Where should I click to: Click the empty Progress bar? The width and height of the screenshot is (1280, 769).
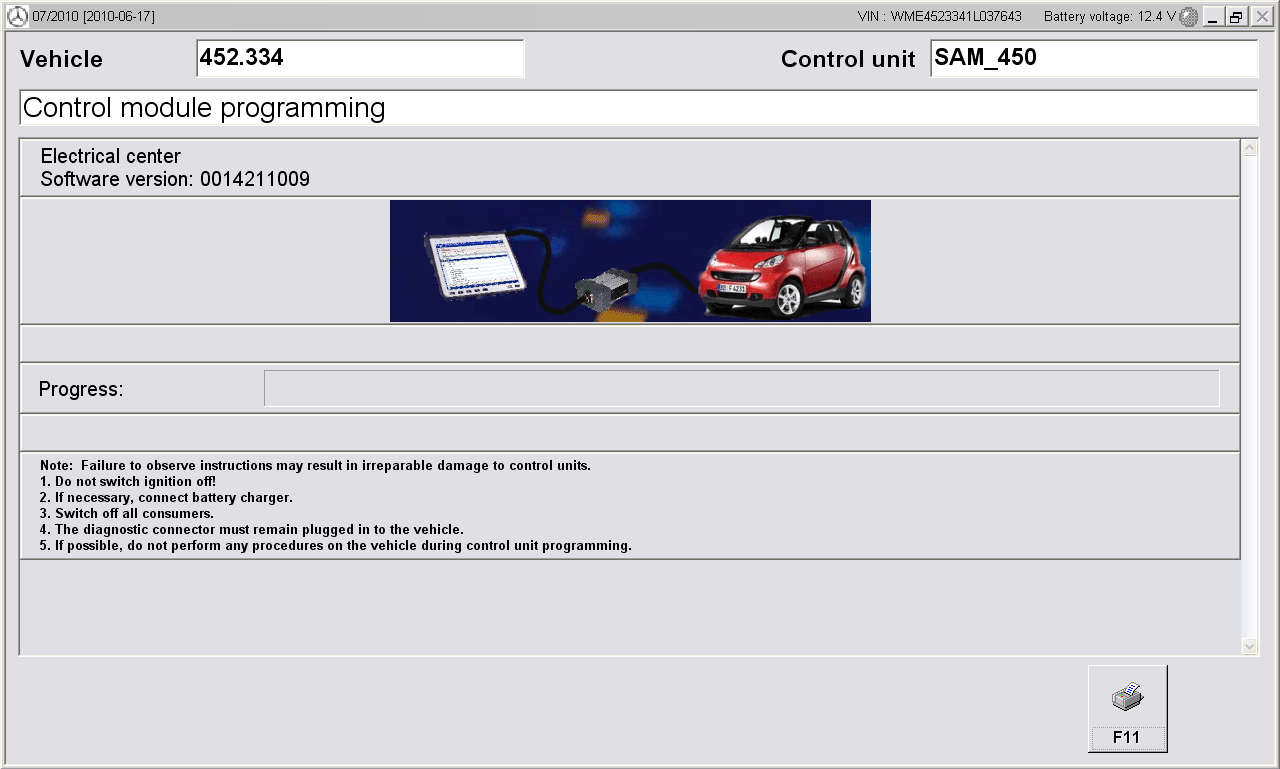point(741,389)
